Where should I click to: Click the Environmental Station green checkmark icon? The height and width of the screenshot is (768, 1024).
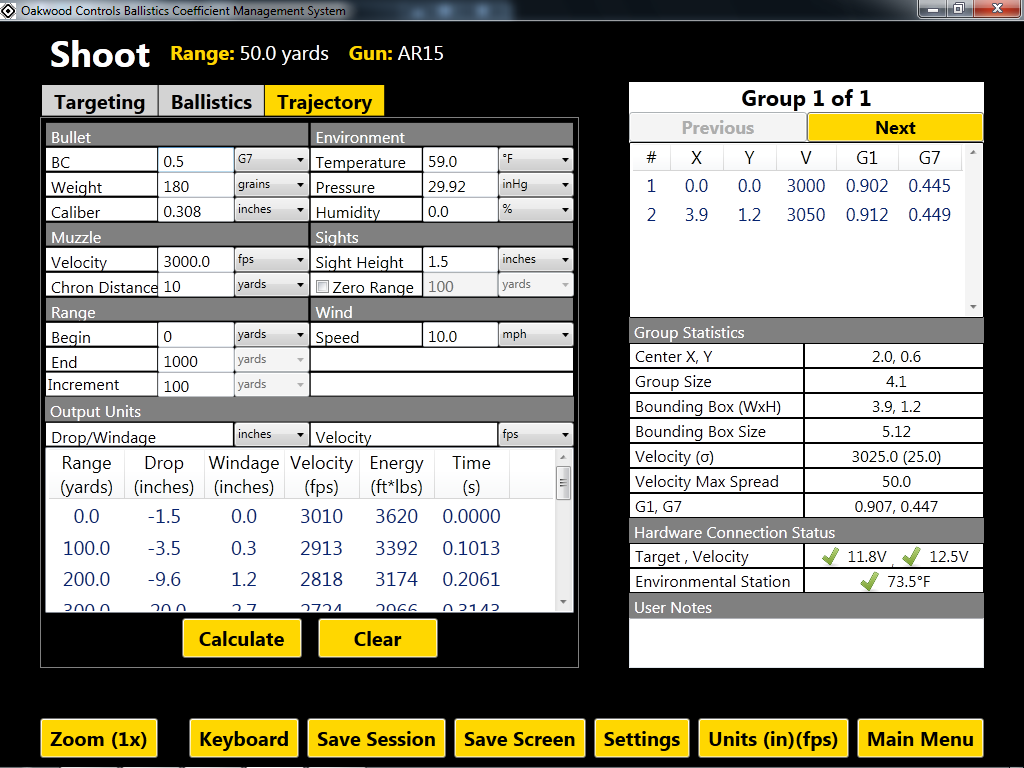(x=869, y=581)
